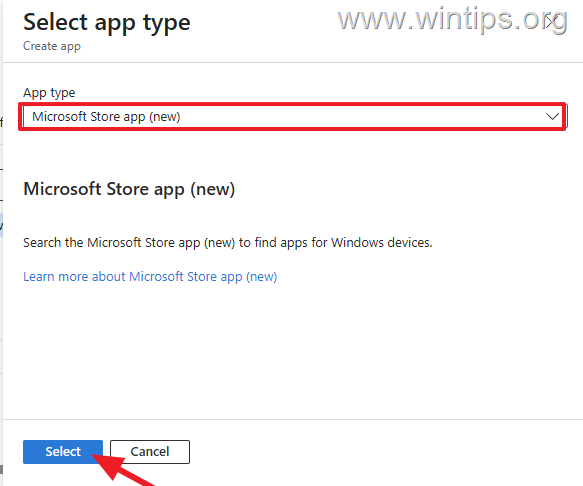Close the Select app type pane
The image size is (583, 486).
point(552,22)
